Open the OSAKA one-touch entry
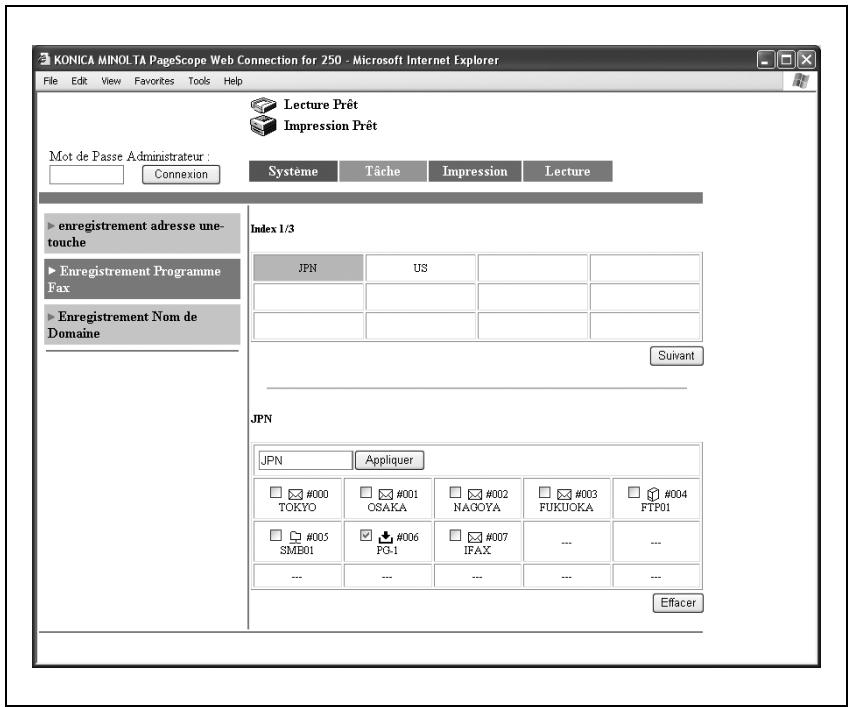848x707 pixels. 387,507
